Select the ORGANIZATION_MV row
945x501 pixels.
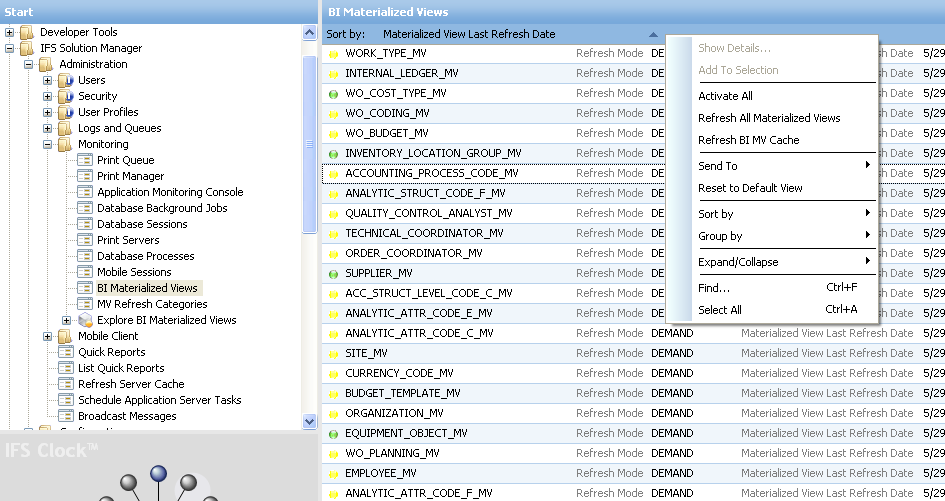[633, 413]
